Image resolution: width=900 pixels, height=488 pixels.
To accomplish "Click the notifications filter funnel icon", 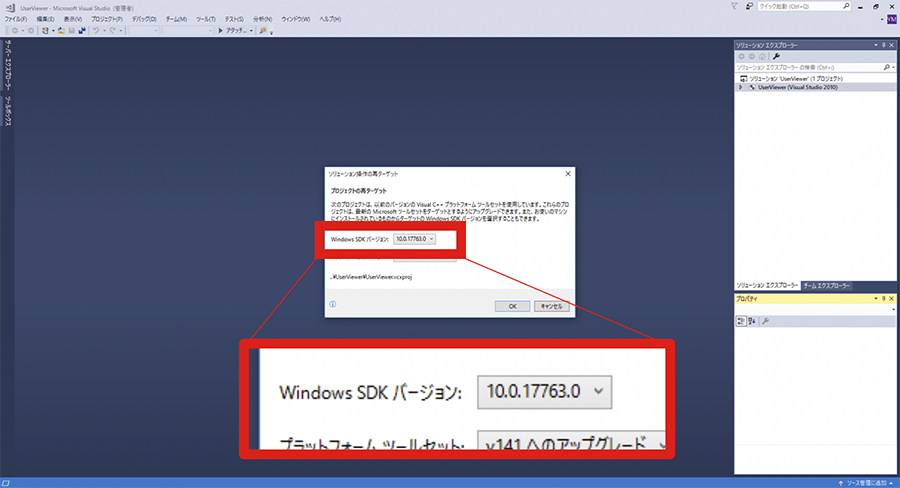I will click(x=734, y=6).
